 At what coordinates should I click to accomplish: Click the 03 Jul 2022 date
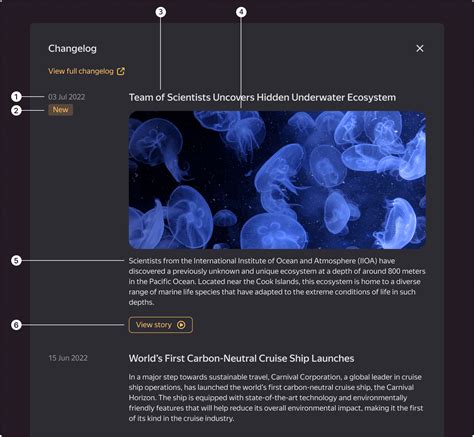coord(67,97)
